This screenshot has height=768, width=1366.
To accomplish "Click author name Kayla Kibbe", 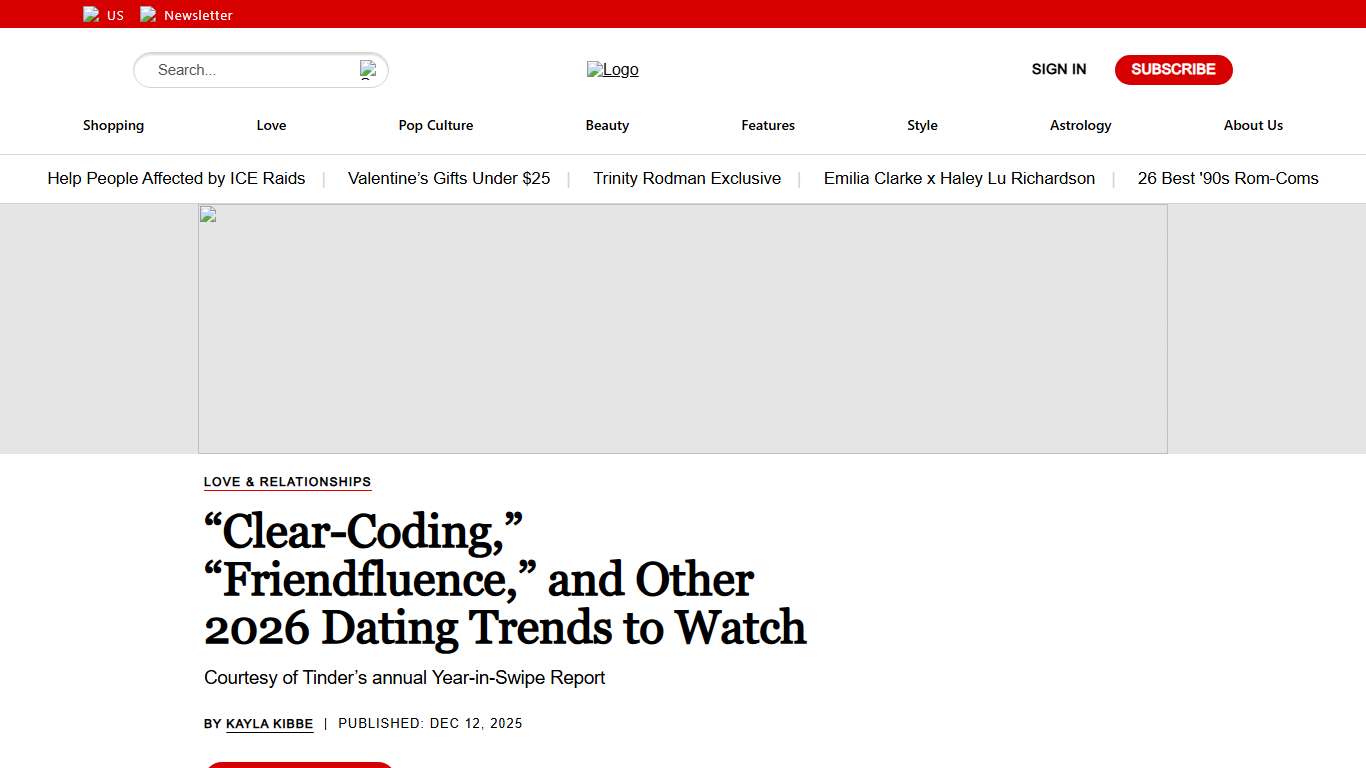I will click(269, 724).
